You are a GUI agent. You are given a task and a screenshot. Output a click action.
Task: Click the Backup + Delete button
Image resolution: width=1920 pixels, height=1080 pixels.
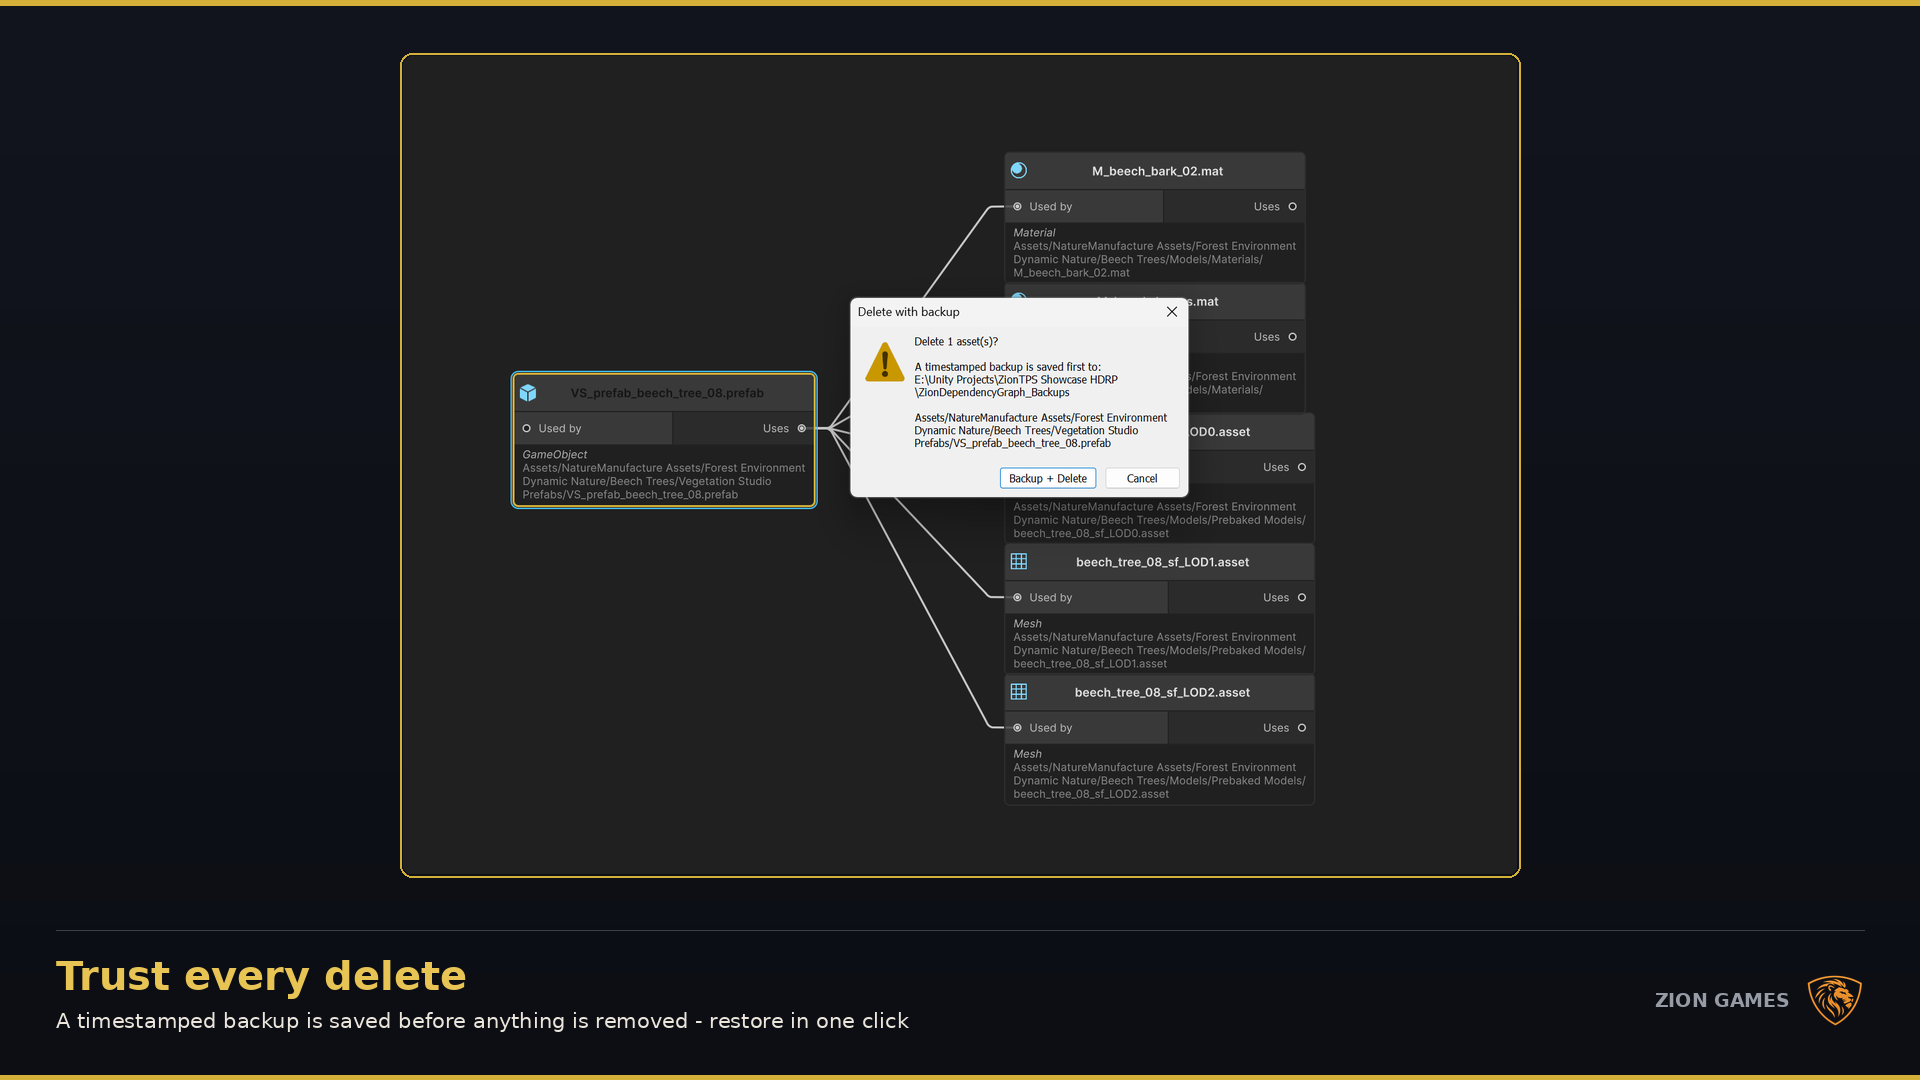pyautogui.click(x=1047, y=479)
